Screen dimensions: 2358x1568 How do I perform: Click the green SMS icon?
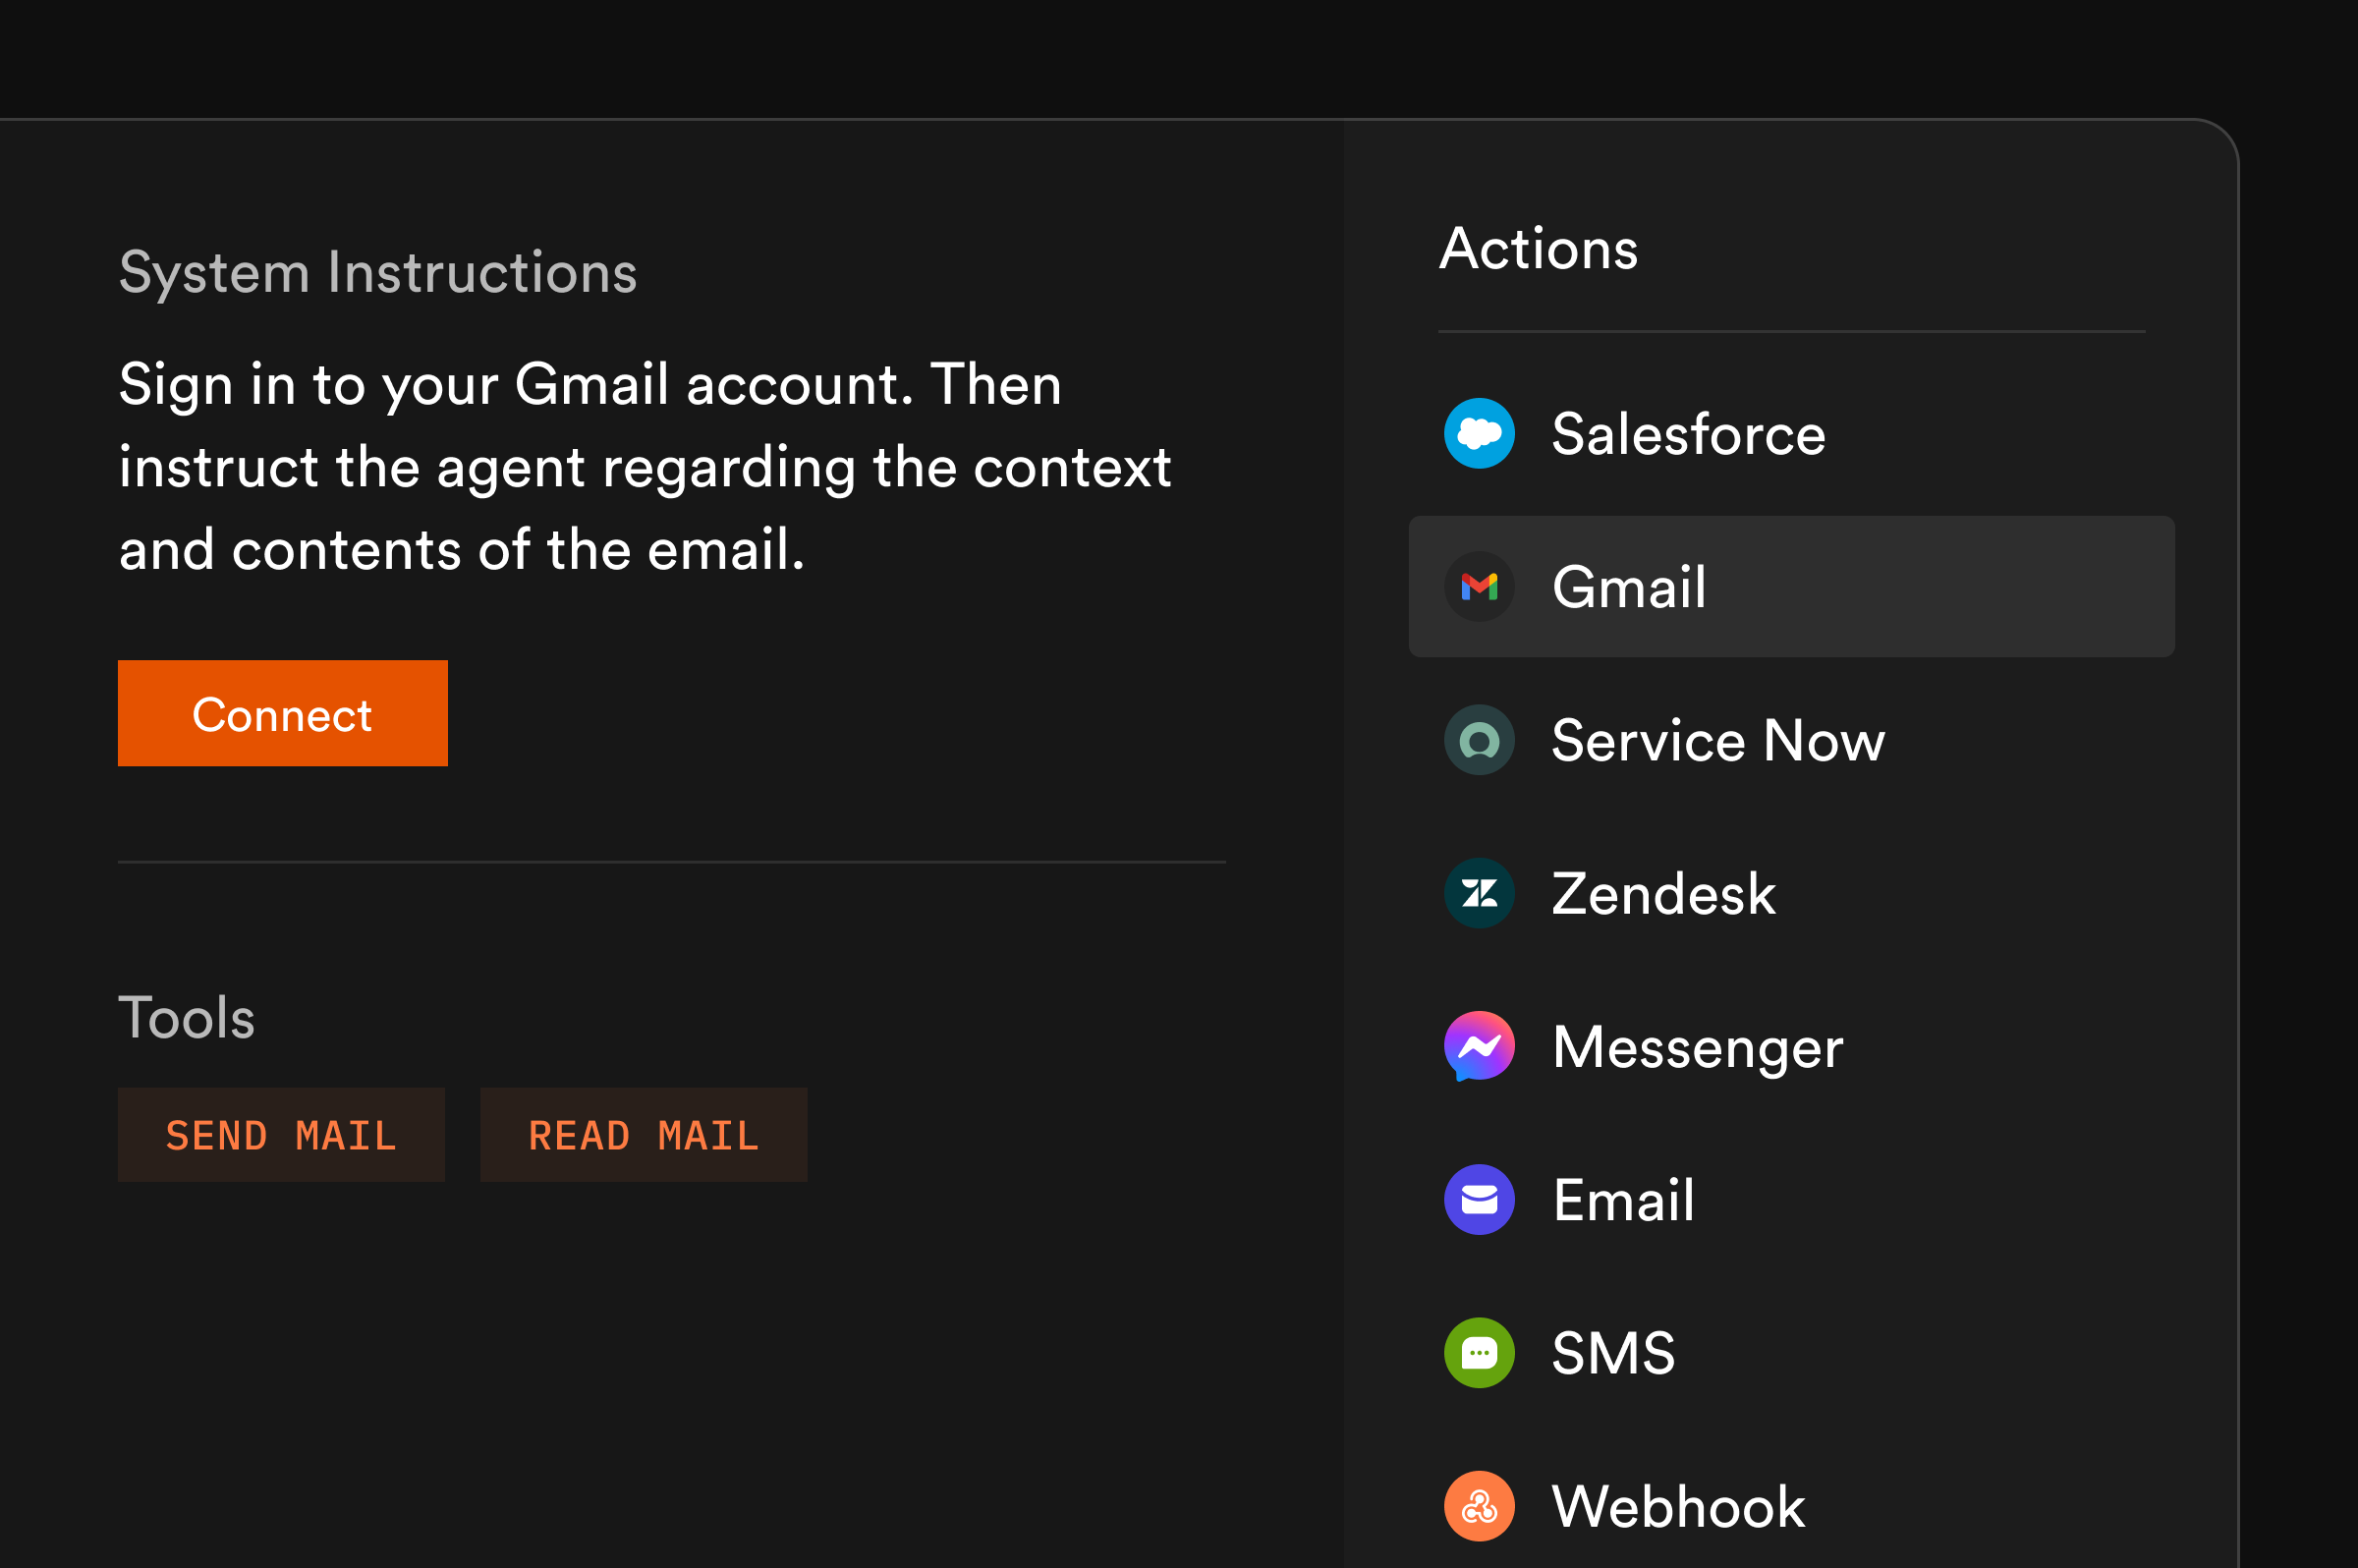pyautogui.click(x=1479, y=1353)
